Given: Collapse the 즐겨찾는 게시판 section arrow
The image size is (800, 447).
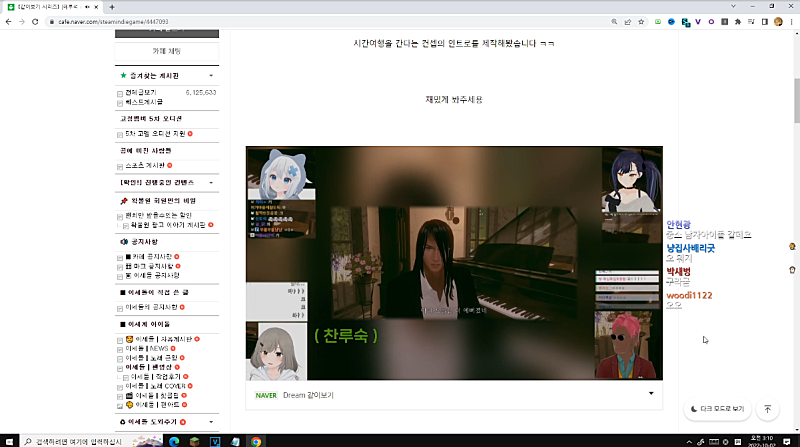Looking at the screenshot, I should [x=211, y=76].
